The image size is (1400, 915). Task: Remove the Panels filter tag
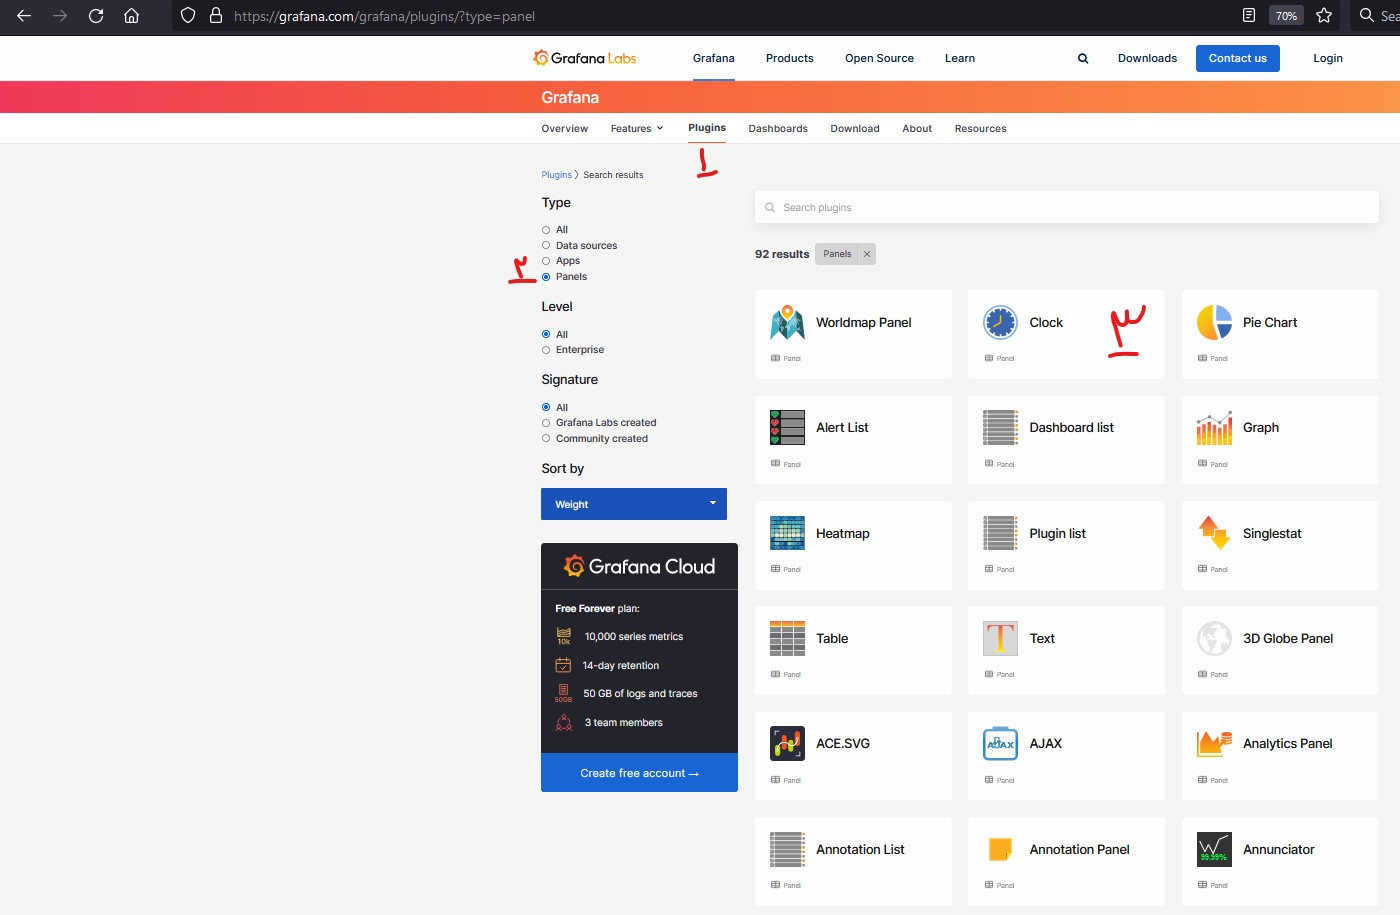pos(867,254)
